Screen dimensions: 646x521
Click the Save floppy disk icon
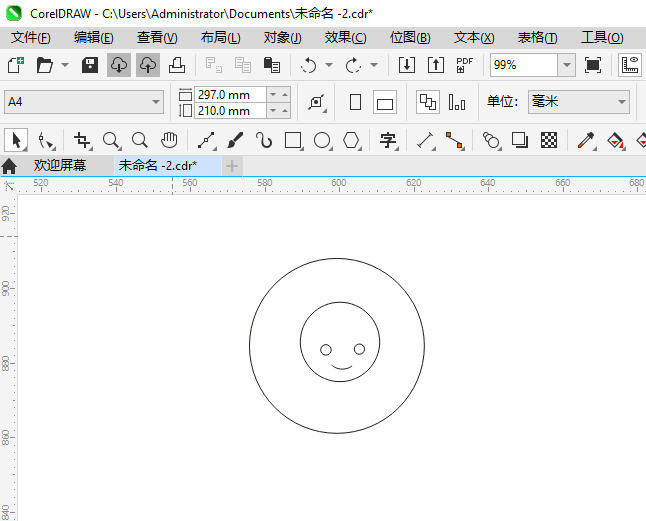[x=89, y=65]
